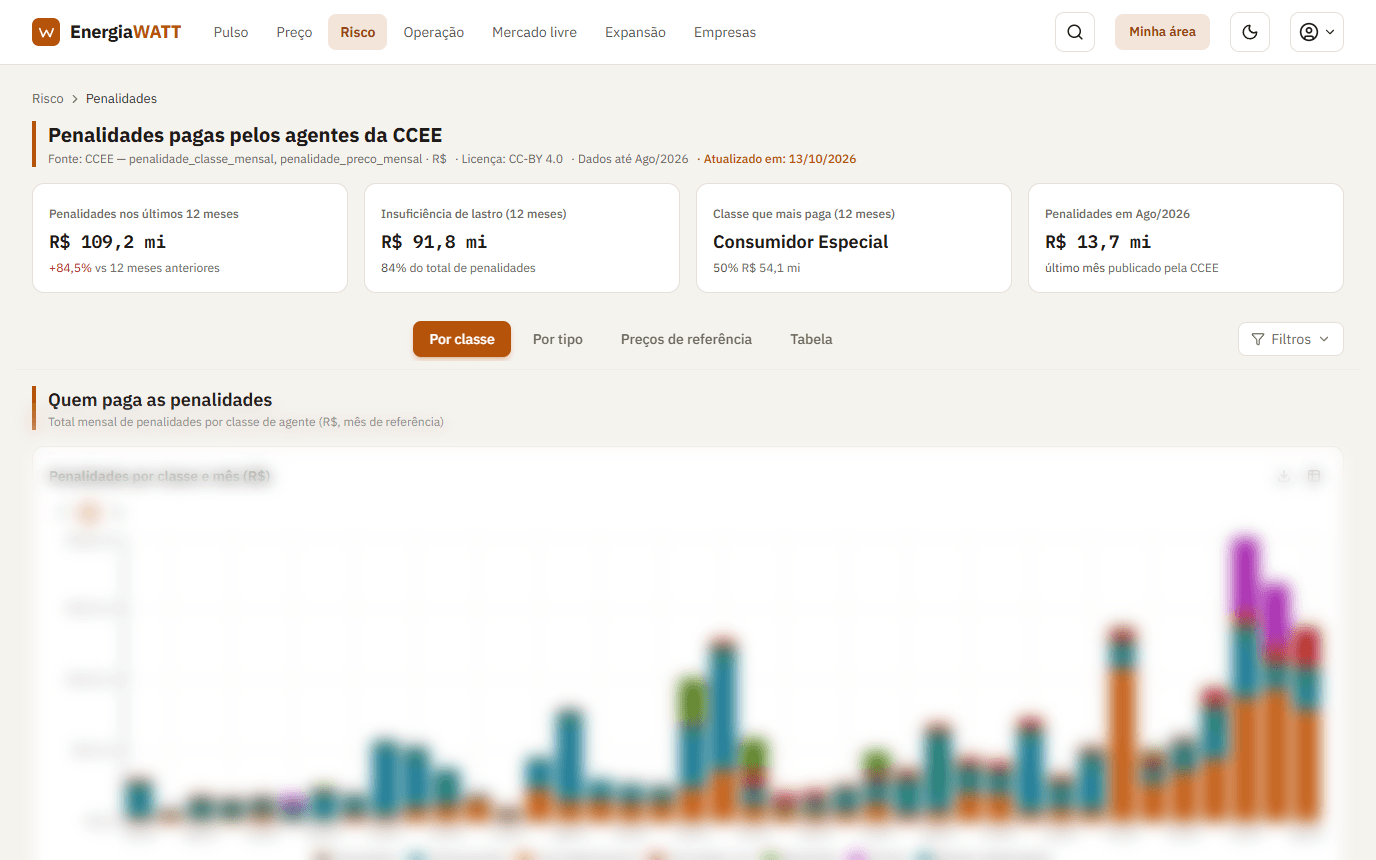Open the Operação menu item

coord(434,32)
